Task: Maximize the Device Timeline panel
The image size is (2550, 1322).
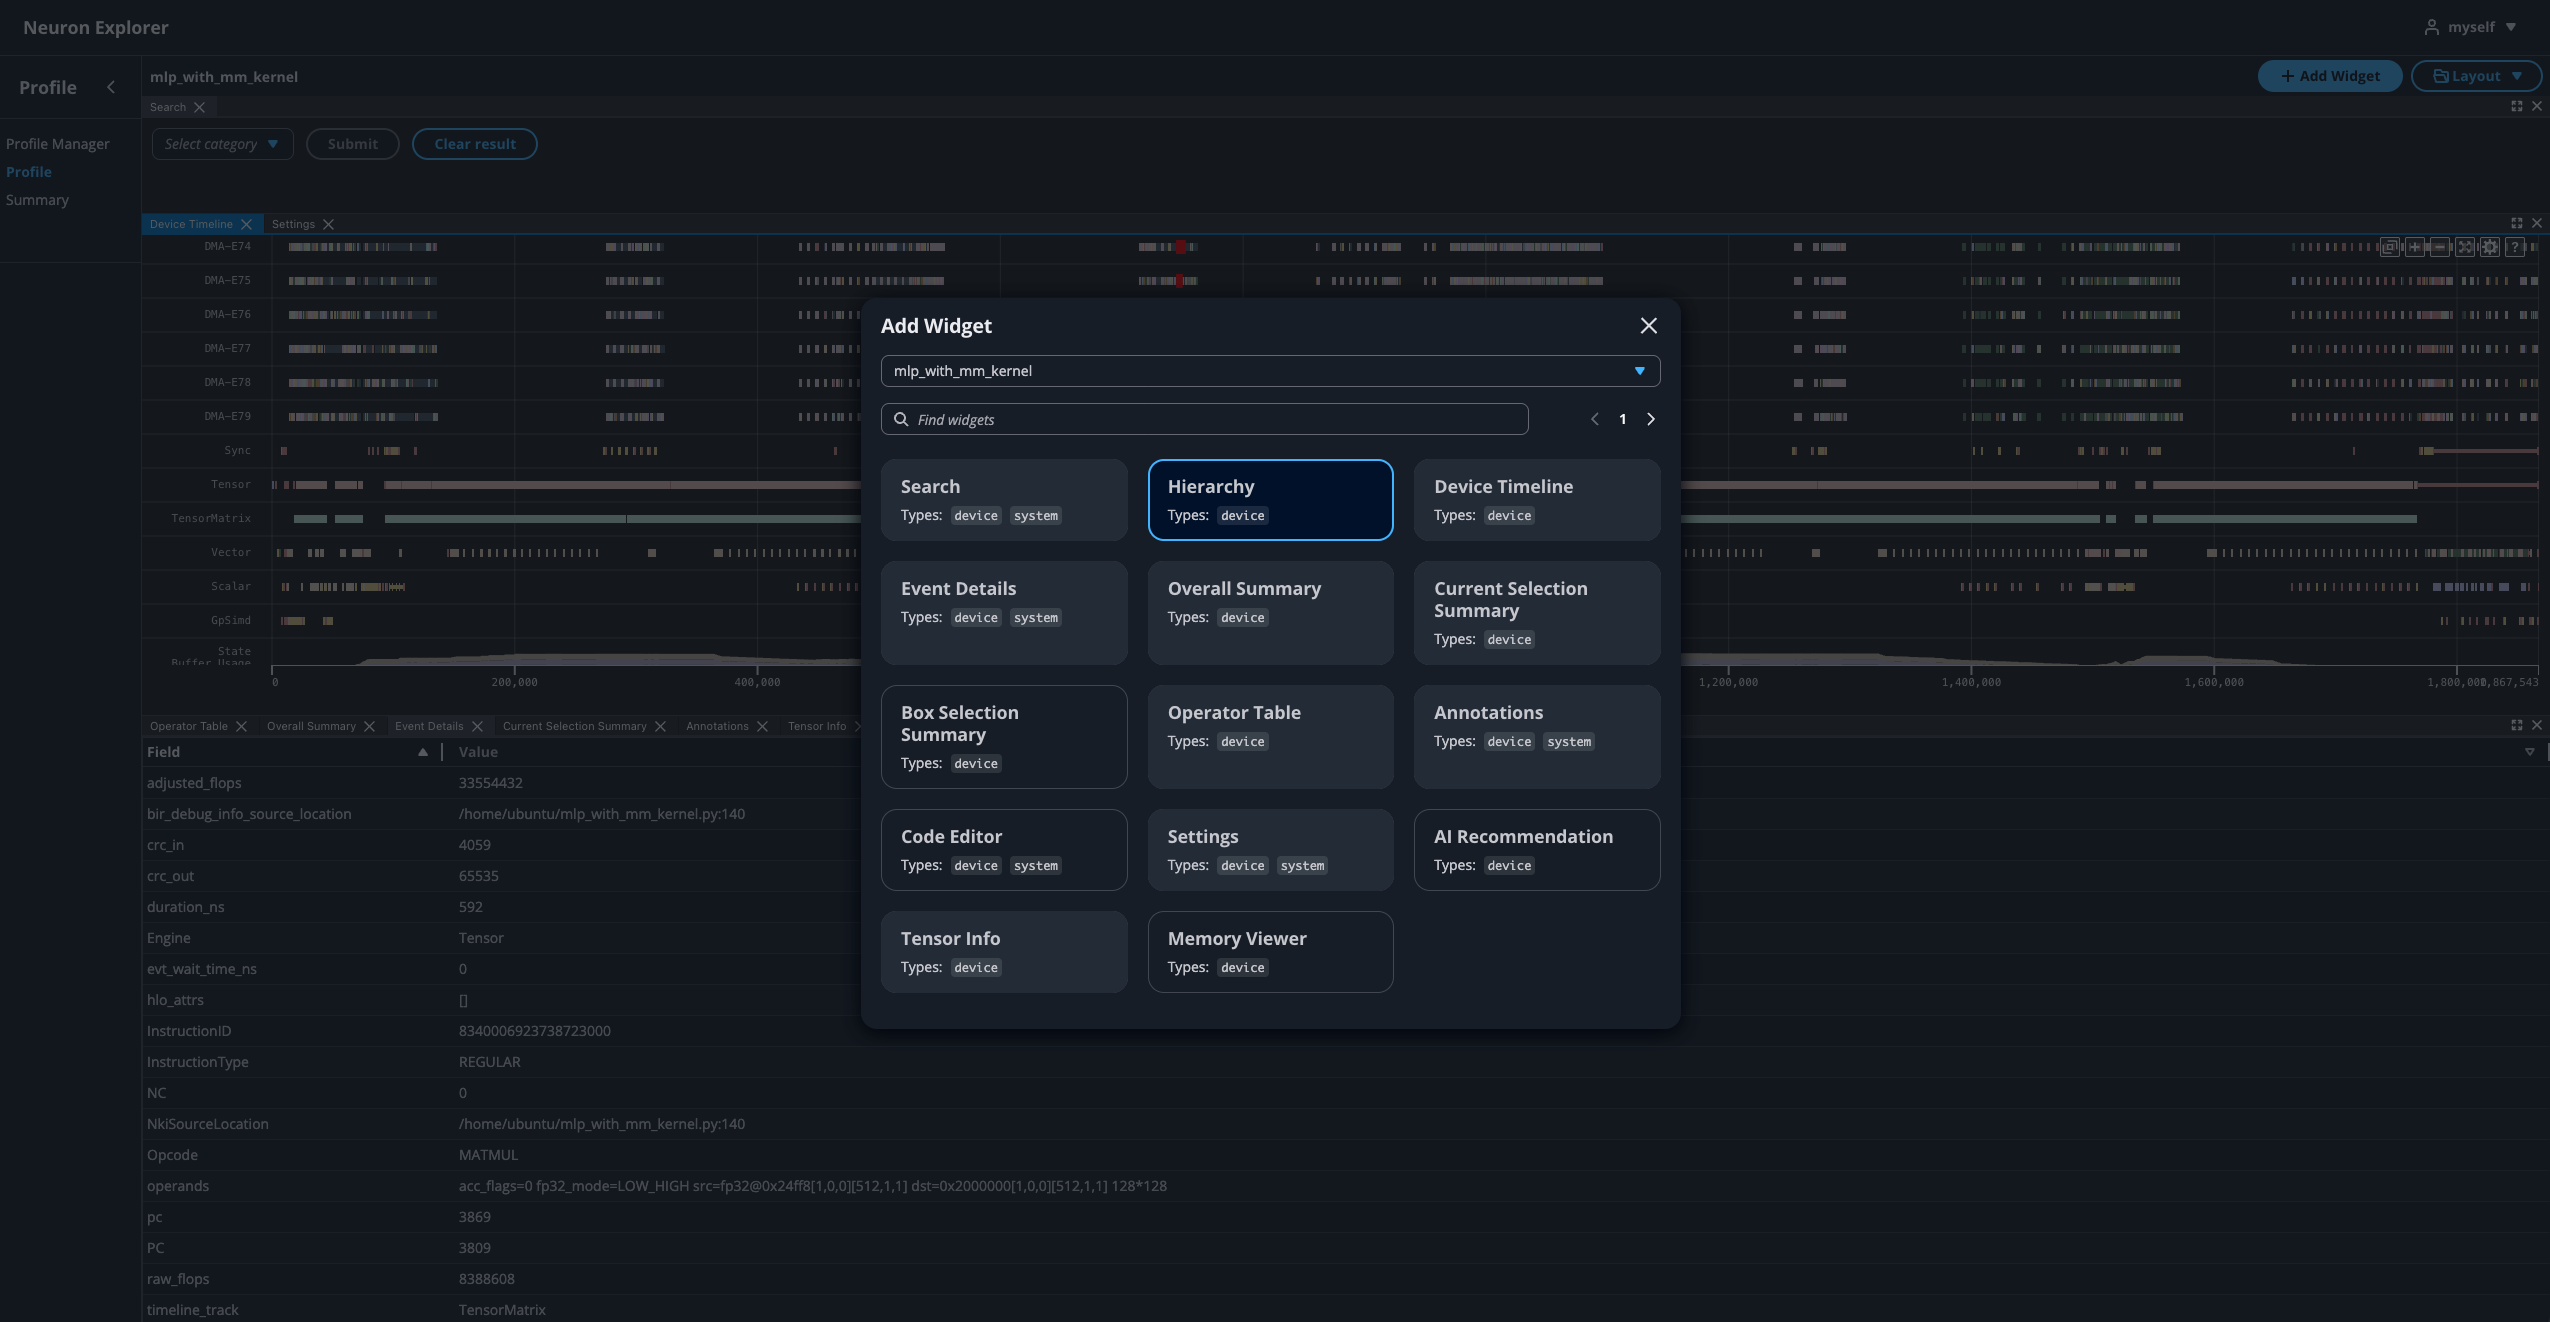Action: click(2517, 223)
